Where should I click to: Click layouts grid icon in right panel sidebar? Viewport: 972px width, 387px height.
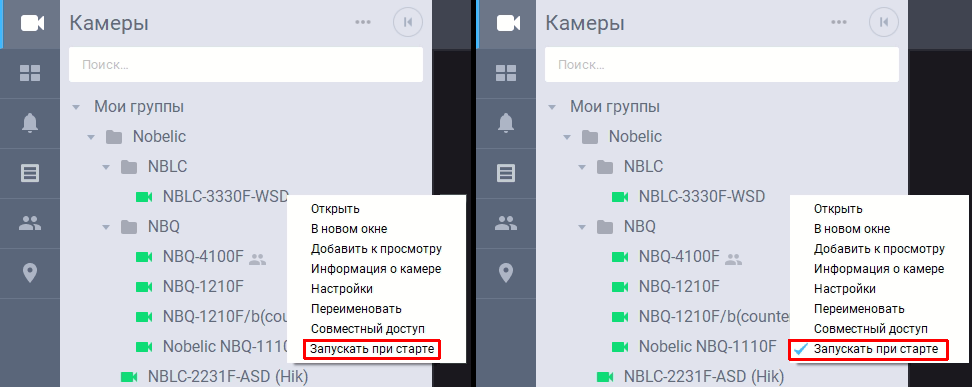[x=506, y=73]
